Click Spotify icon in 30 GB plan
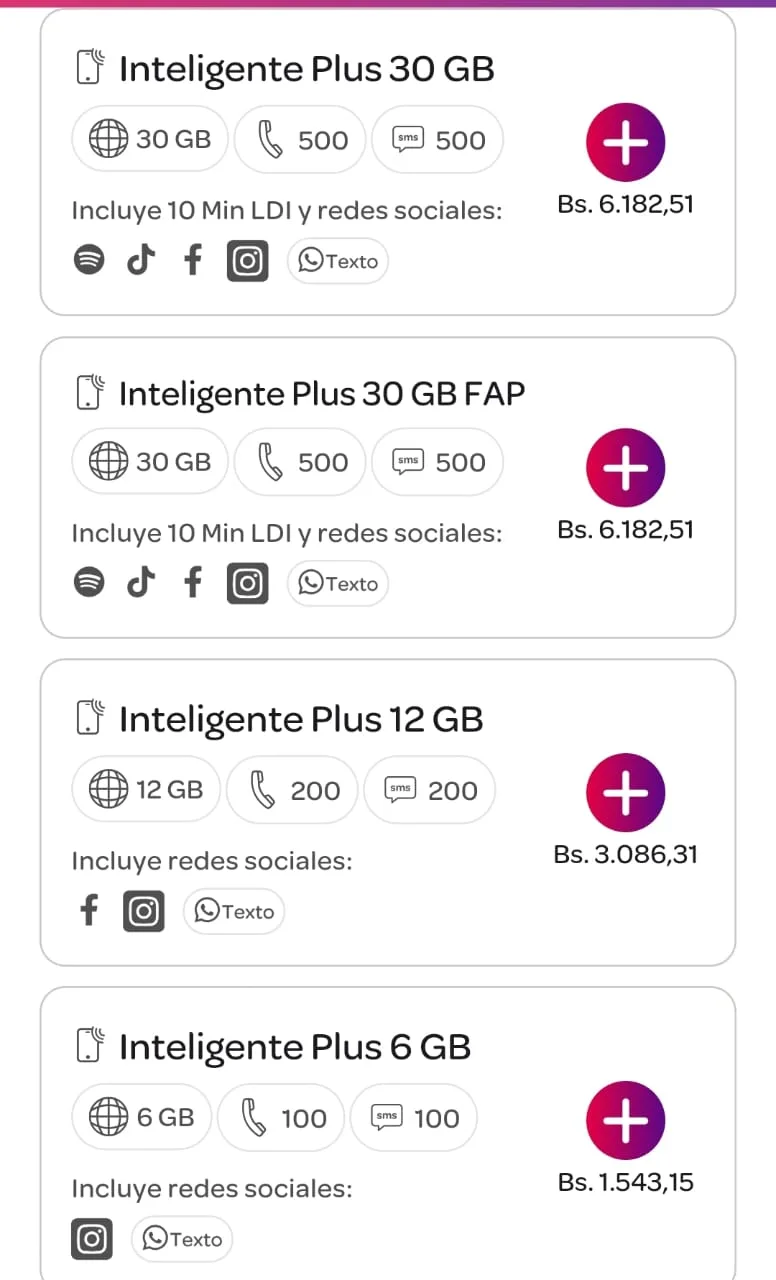 click(89, 261)
